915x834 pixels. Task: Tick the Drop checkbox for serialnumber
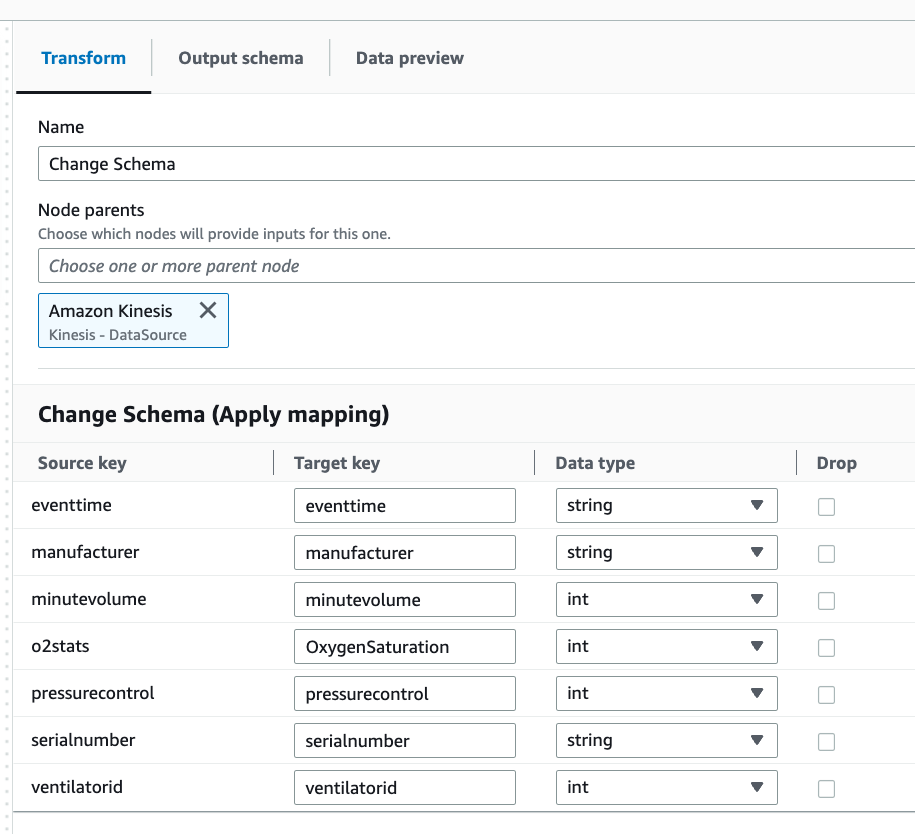[x=826, y=742]
